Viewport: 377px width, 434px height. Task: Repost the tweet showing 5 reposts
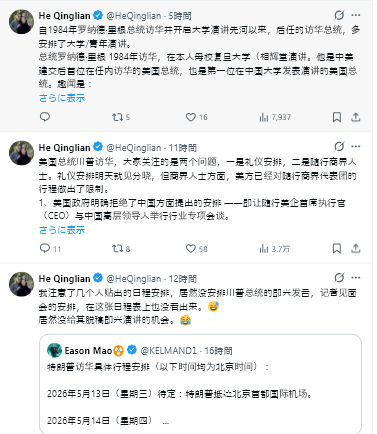click(x=121, y=117)
